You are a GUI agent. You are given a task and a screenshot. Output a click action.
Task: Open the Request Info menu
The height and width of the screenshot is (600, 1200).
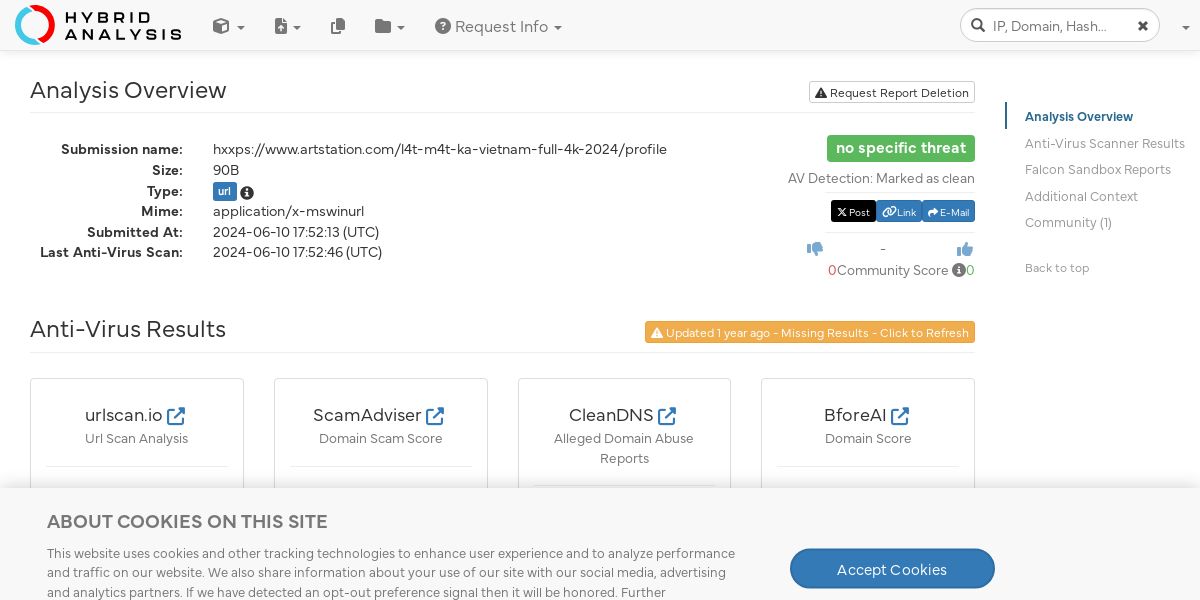pyautogui.click(x=498, y=27)
